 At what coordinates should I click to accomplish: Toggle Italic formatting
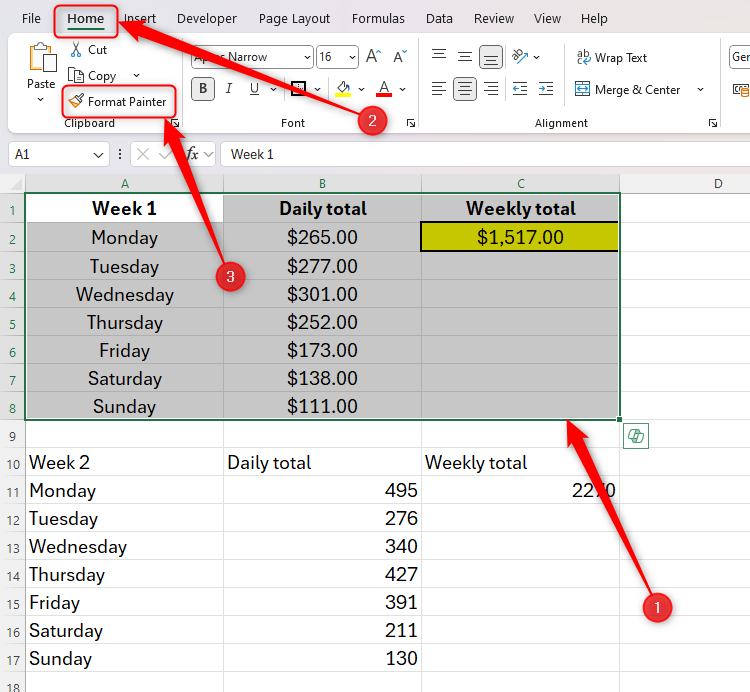(x=229, y=89)
